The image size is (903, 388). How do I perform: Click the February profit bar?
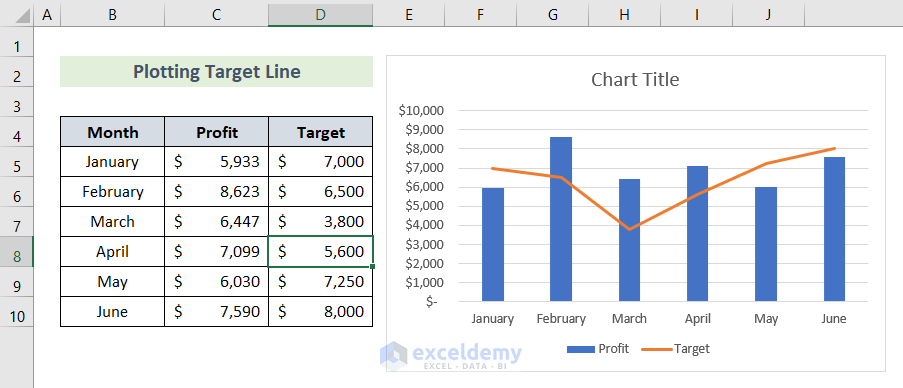coord(561,219)
